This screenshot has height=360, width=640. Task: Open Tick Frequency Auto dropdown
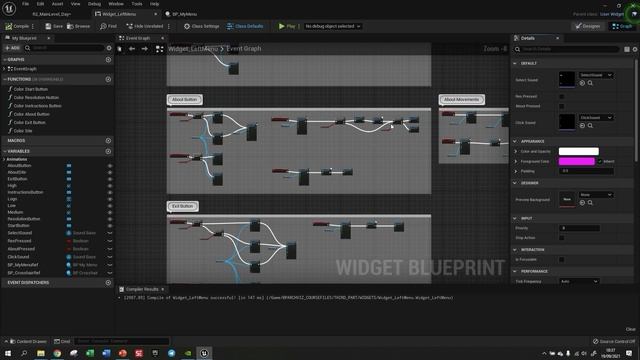coord(579,281)
